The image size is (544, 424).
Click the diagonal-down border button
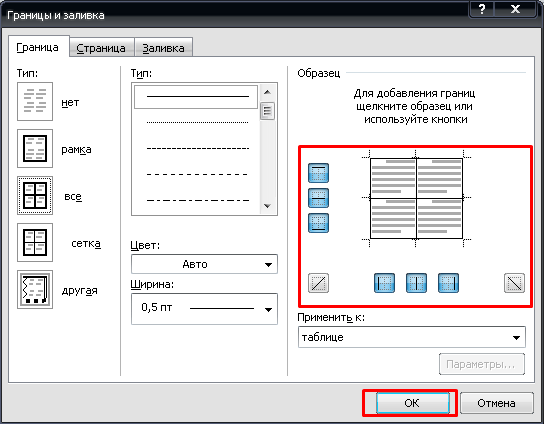[x=514, y=283]
